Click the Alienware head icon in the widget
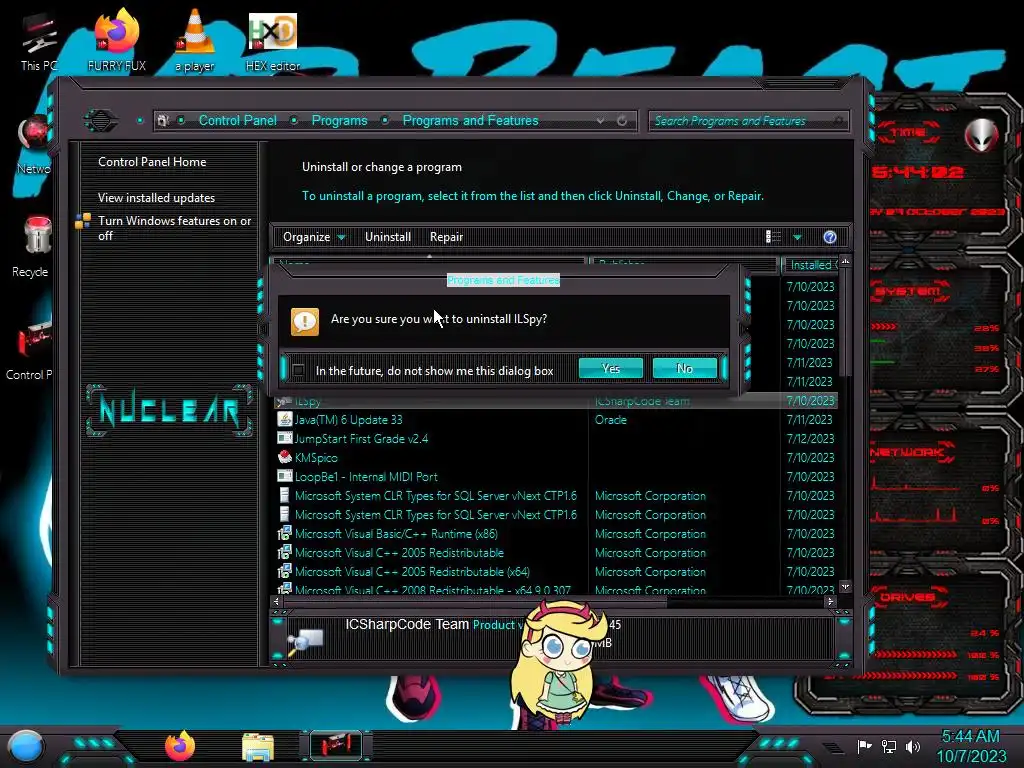1024x768 pixels. pos(981,136)
